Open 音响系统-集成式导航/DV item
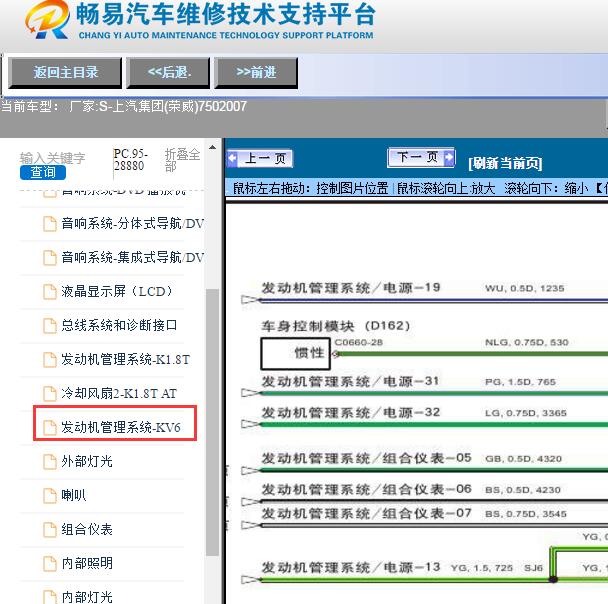This screenshot has height=604, width=608. tap(133, 257)
